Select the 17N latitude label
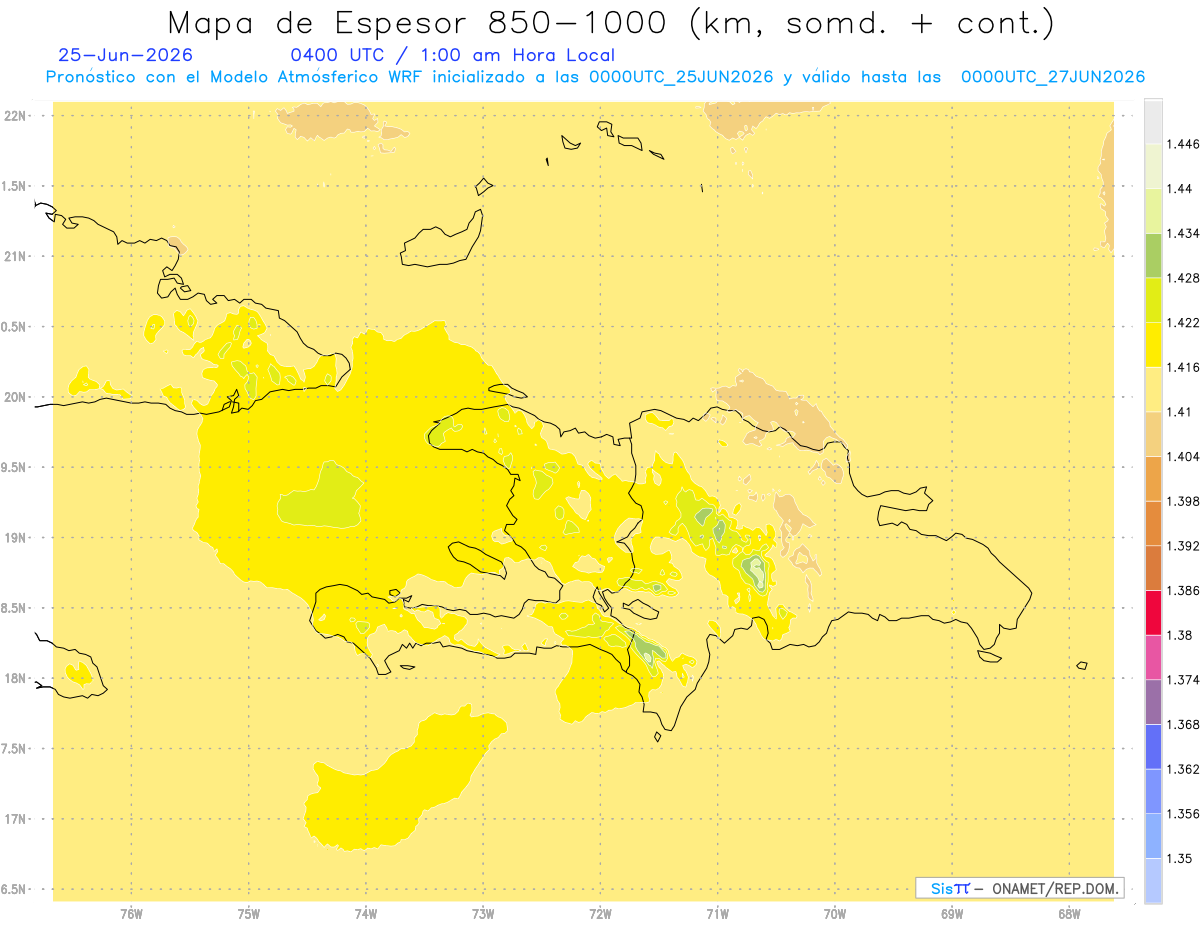 click(15, 819)
